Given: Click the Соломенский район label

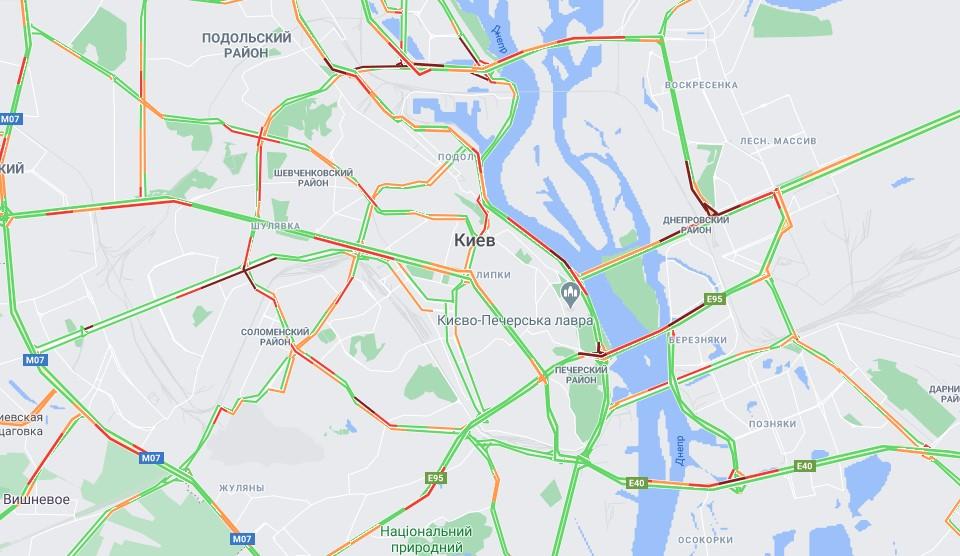Looking at the screenshot, I should pos(275,337).
